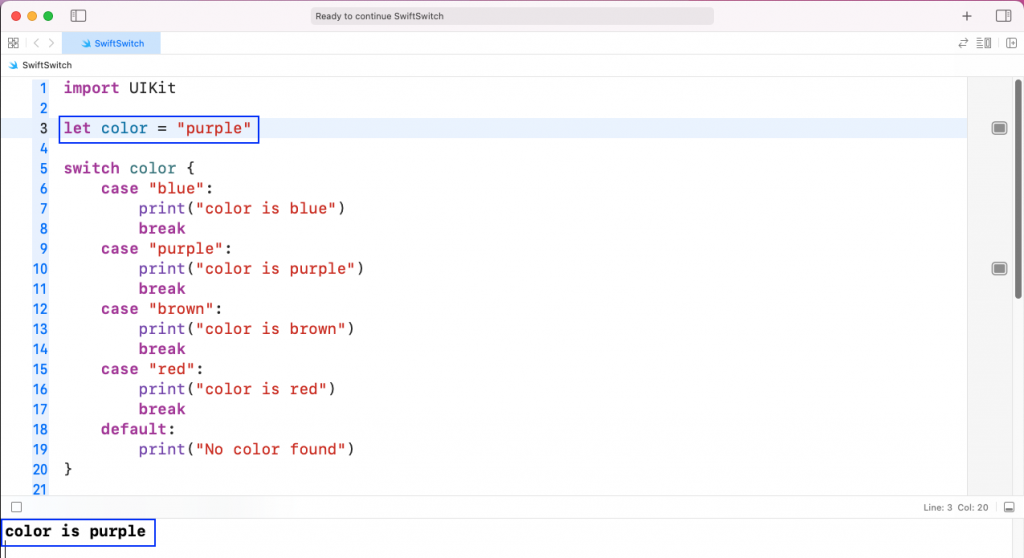1024x558 pixels.
Task: Go back with the left chevron
Action: tap(36, 43)
